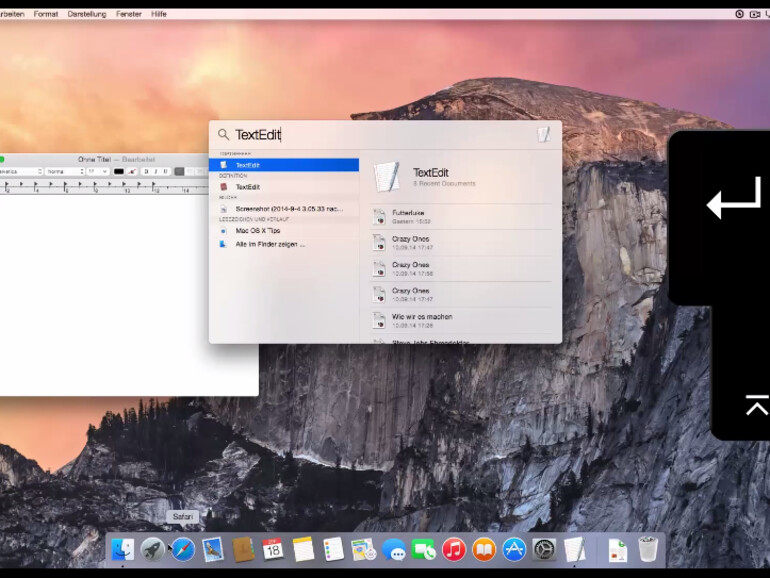Open Maps icon in Dock

(363, 549)
